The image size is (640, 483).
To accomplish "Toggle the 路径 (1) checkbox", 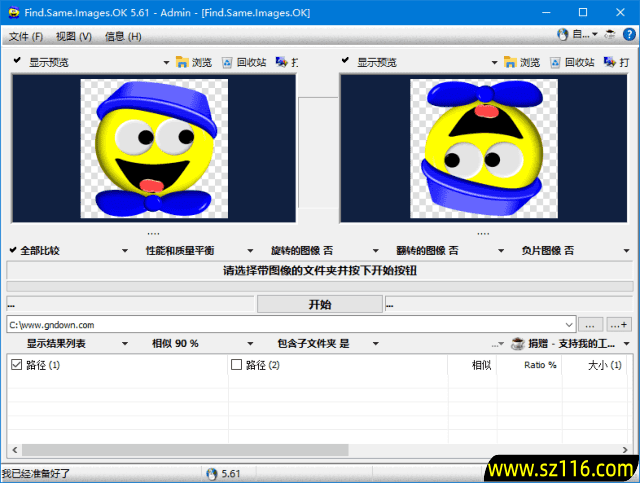I will pyautogui.click(x=16, y=365).
